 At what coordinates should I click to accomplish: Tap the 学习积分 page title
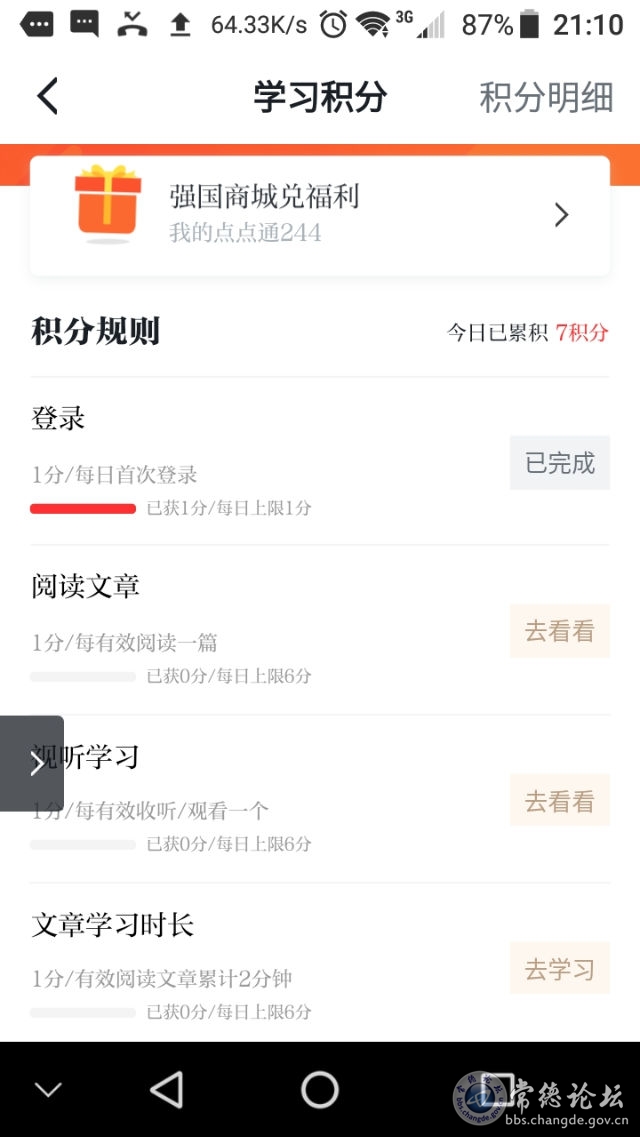pos(320,97)
